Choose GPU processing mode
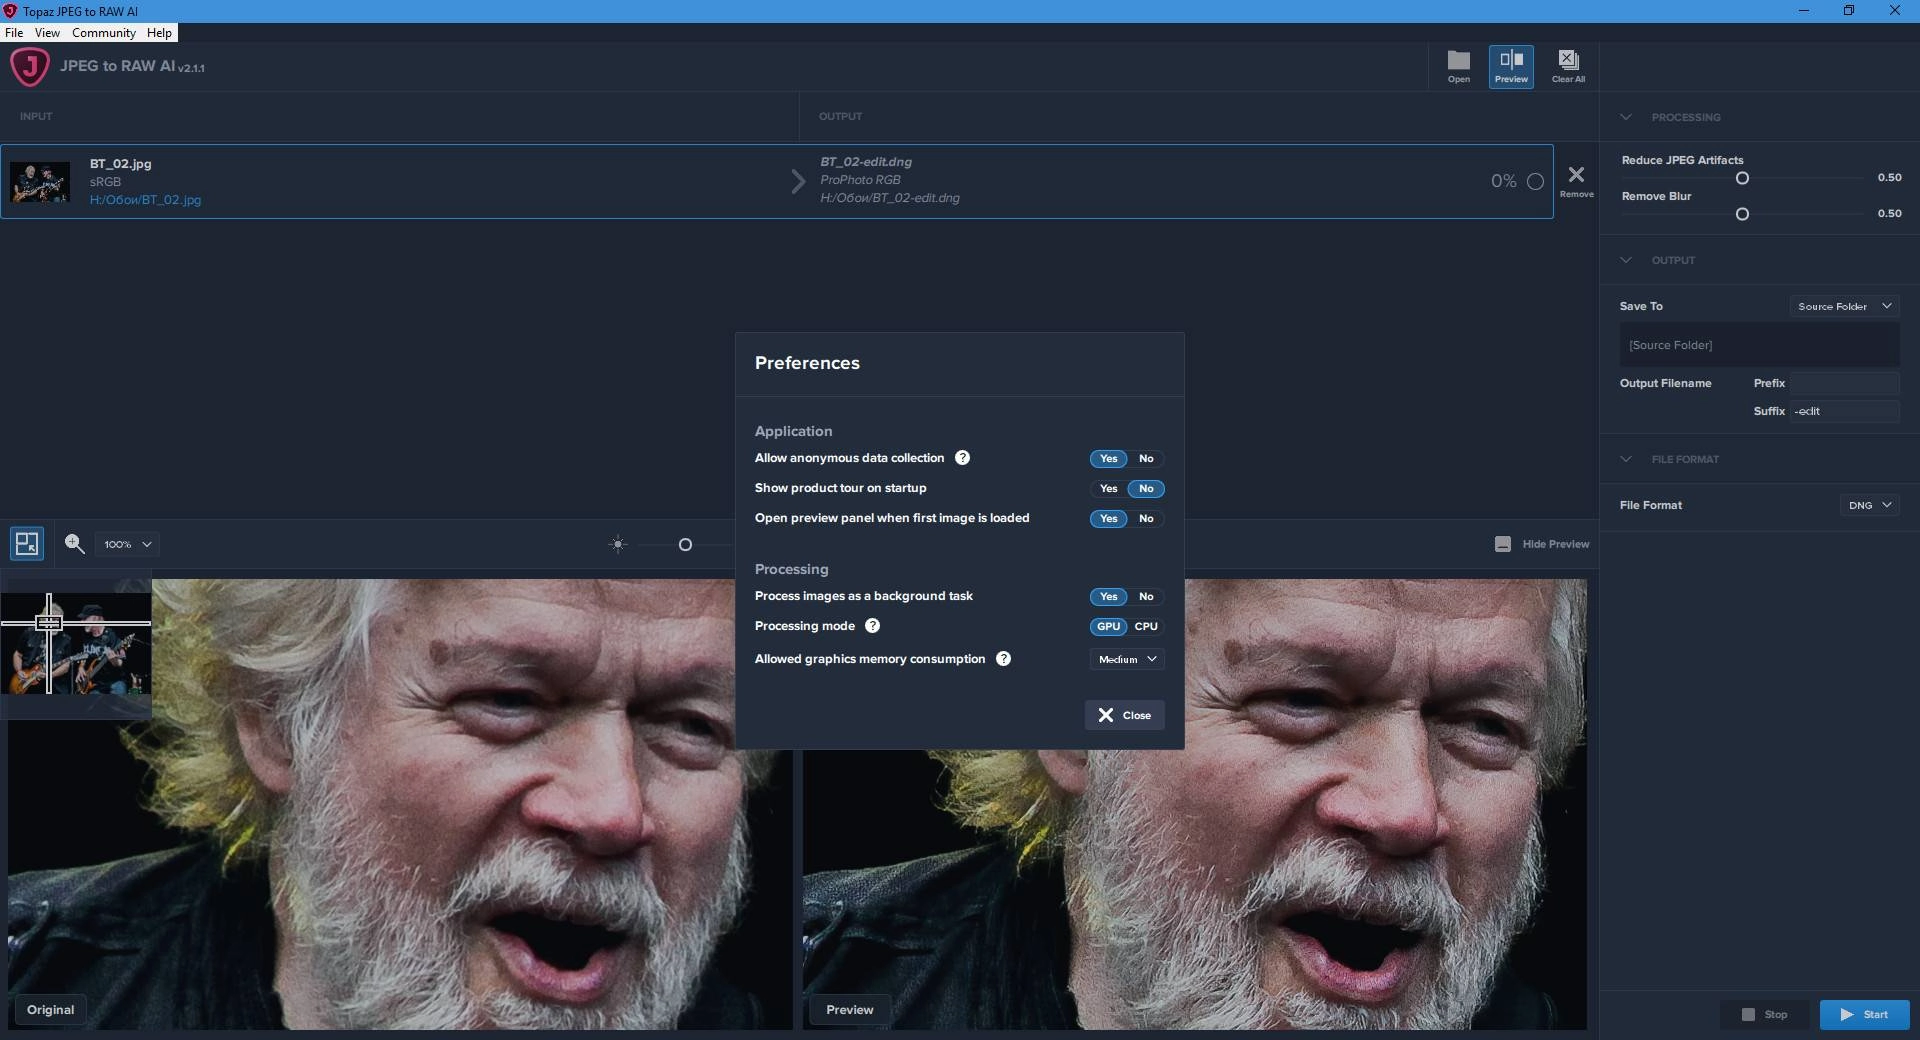1920x1040 pixels. [1108, 627]
